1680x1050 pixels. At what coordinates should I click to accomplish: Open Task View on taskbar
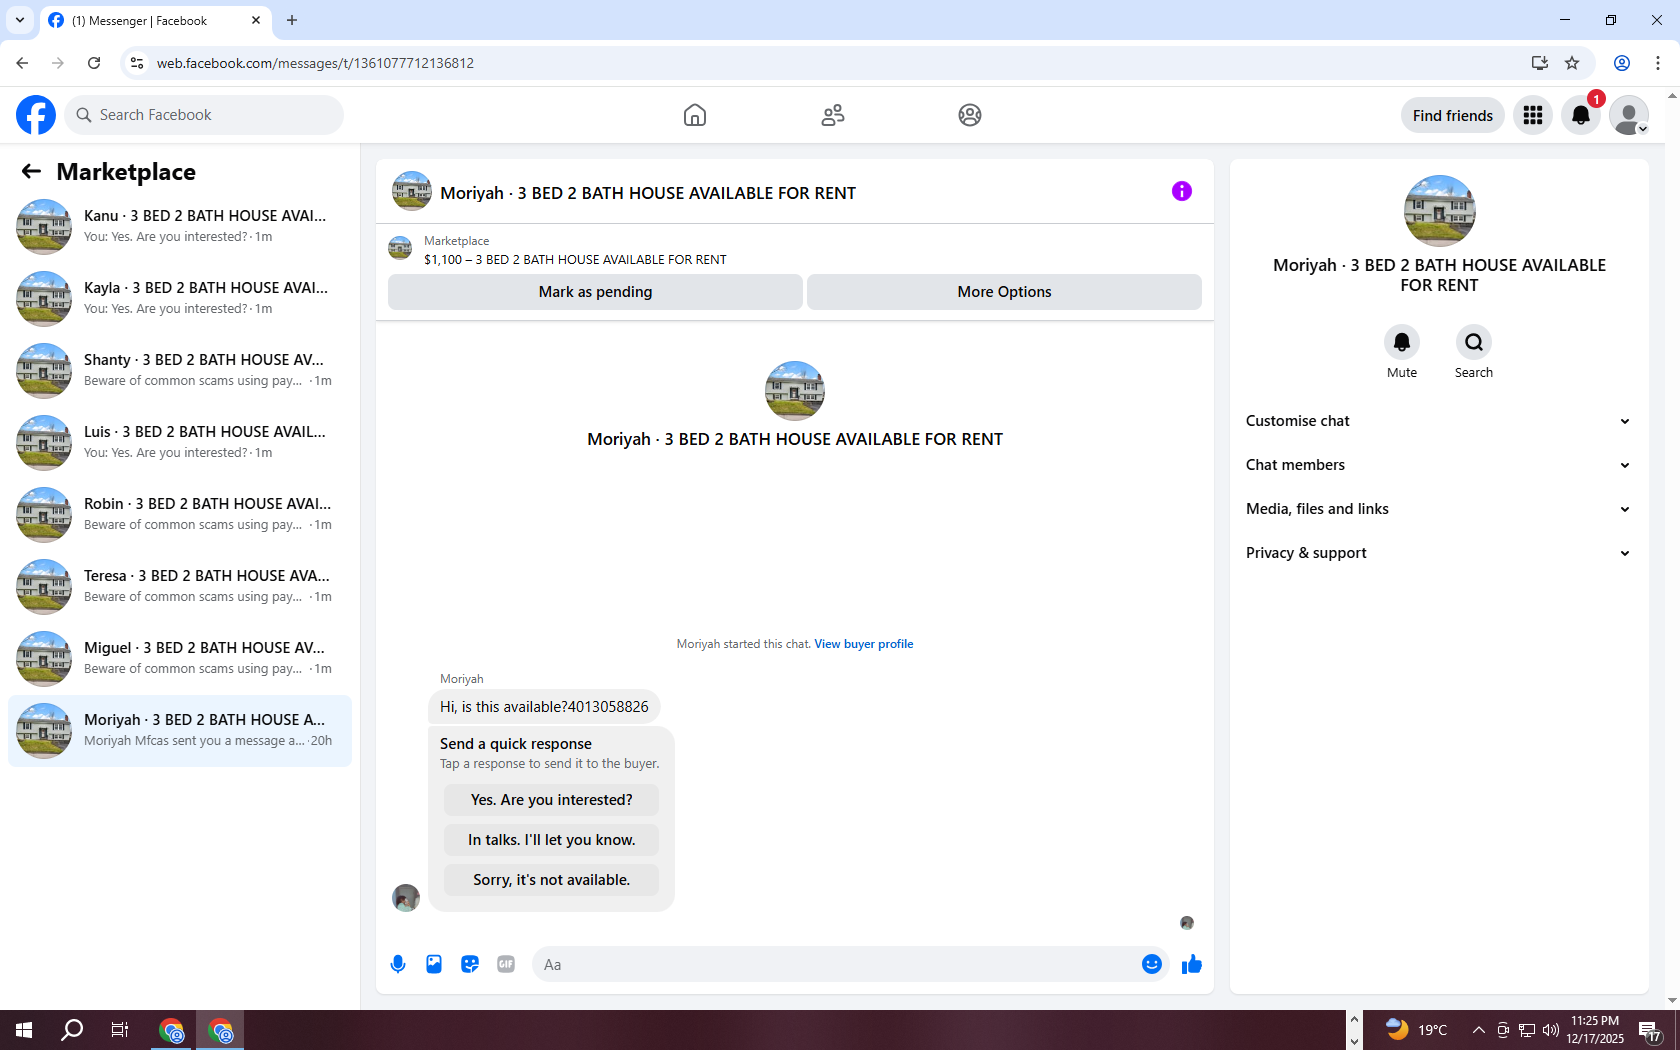point(120,1030)
